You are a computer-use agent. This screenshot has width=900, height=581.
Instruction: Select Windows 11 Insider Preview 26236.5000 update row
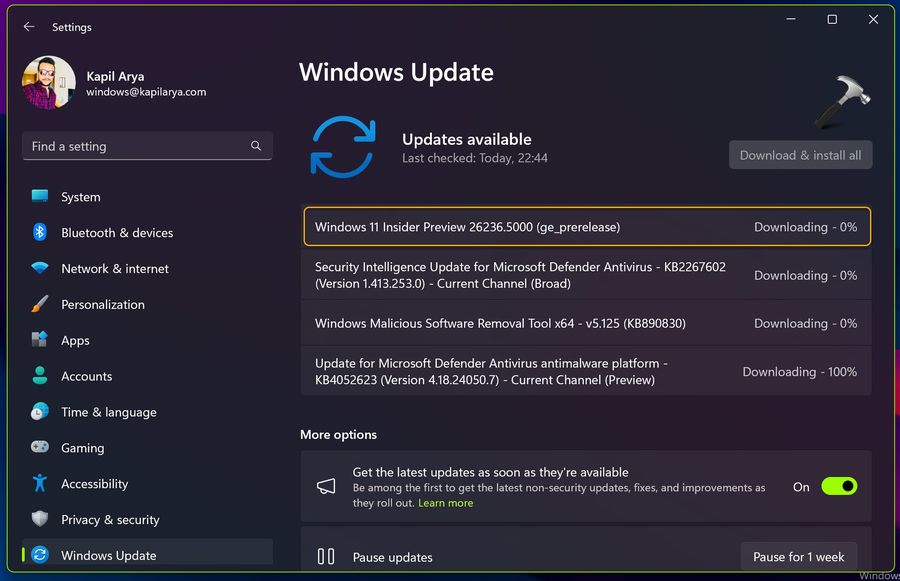point(587,227)
